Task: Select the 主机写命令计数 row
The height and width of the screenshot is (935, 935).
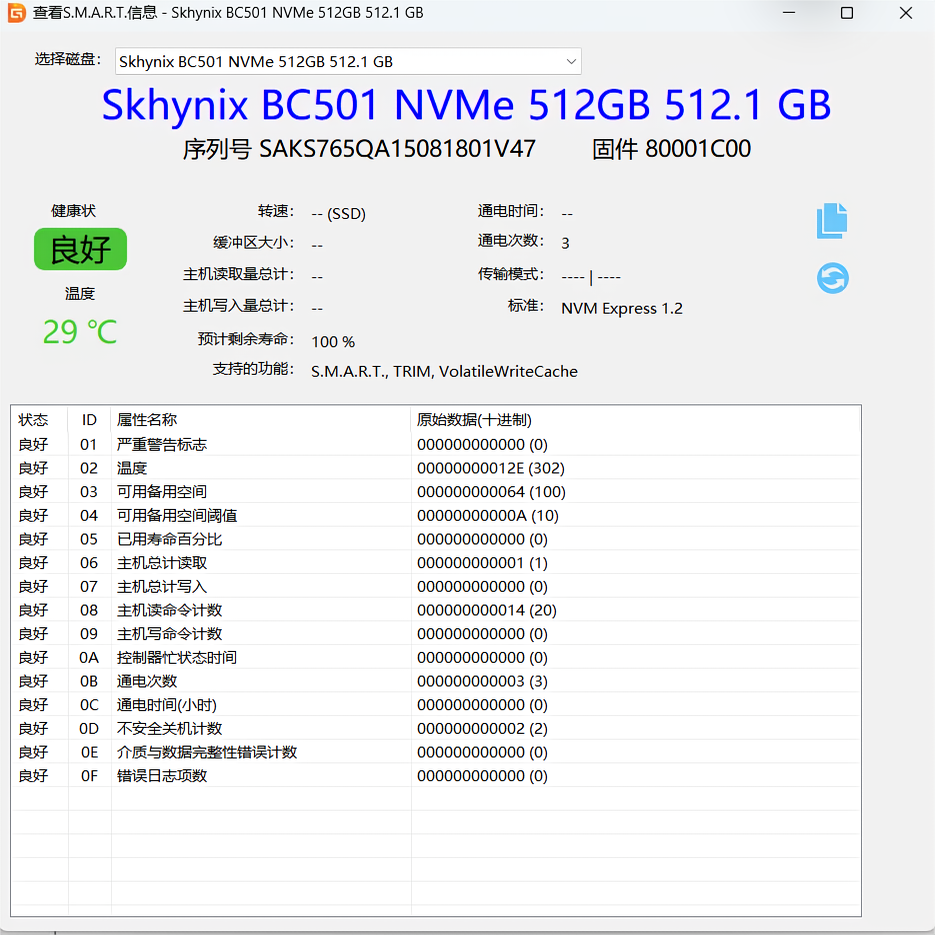Action: 436,634
